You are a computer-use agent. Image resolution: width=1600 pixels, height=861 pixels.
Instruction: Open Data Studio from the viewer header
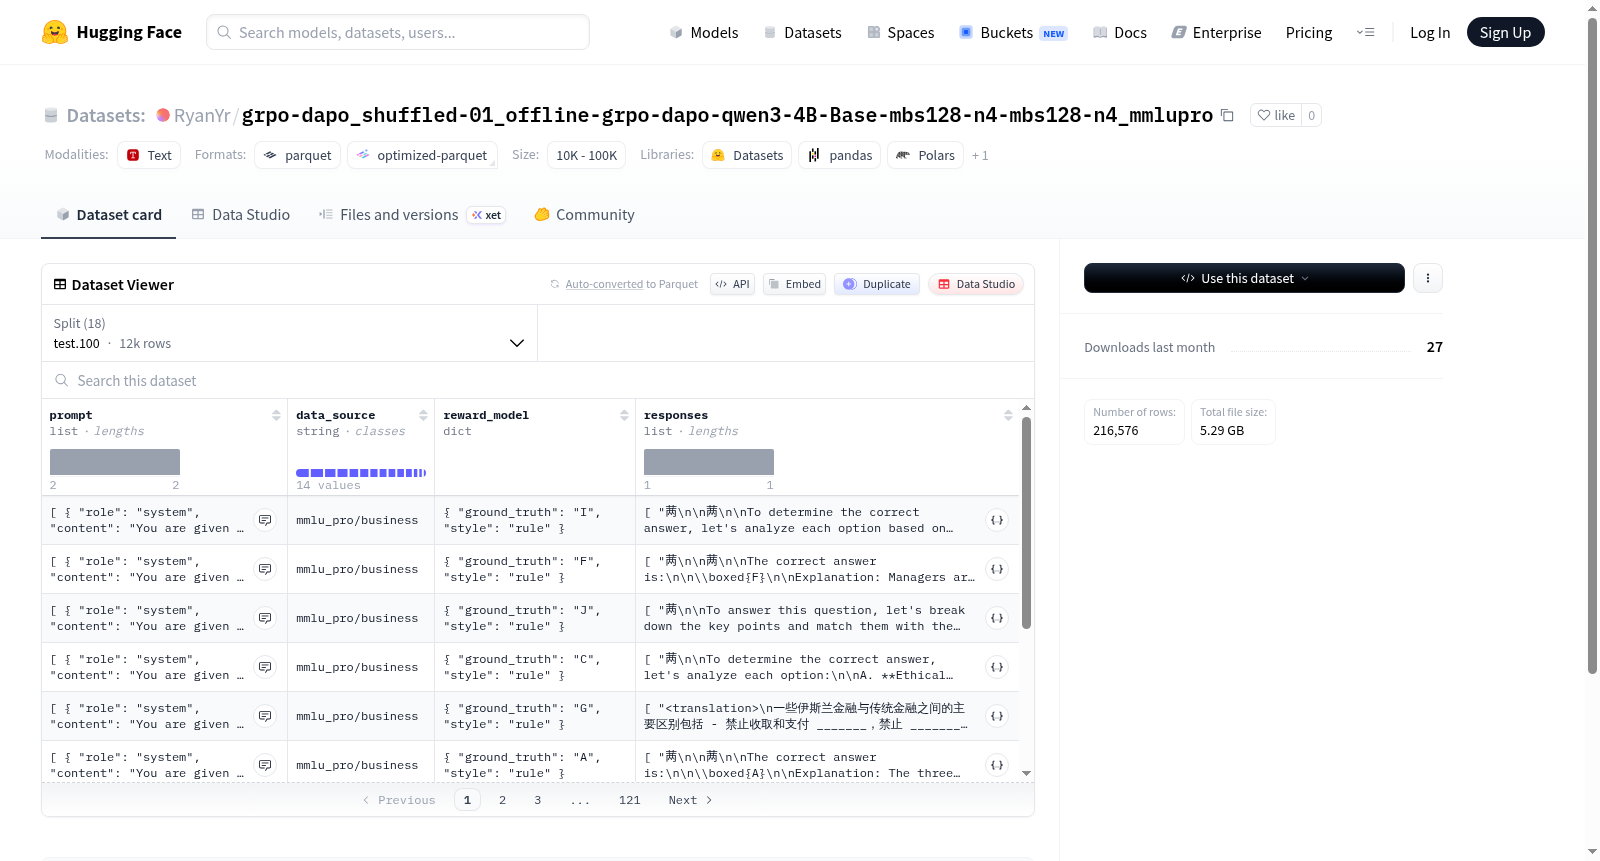click(x=976, y=284)
